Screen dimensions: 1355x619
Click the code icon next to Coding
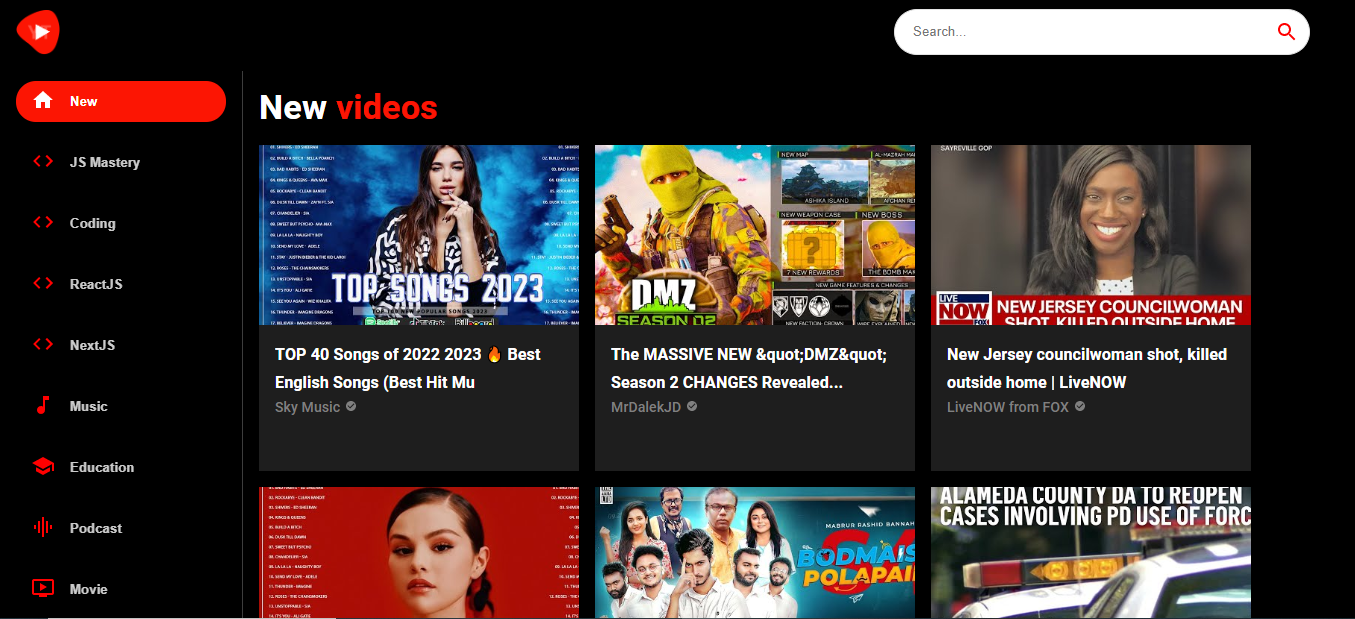pos(43,223)
